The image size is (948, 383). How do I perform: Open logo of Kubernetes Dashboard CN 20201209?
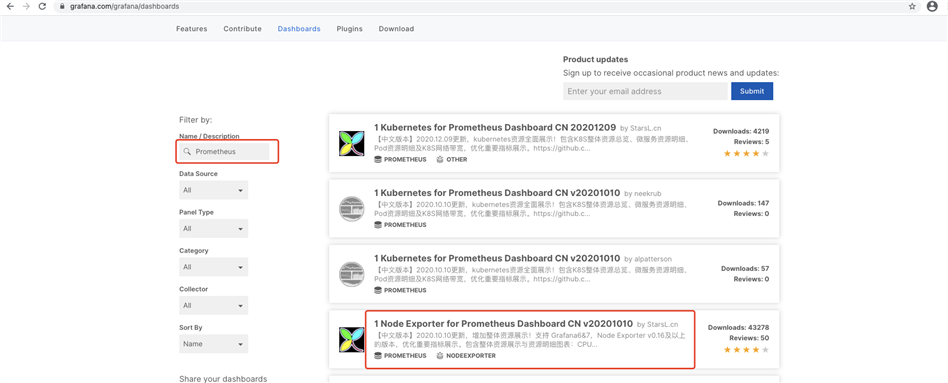tap(351, 143)
